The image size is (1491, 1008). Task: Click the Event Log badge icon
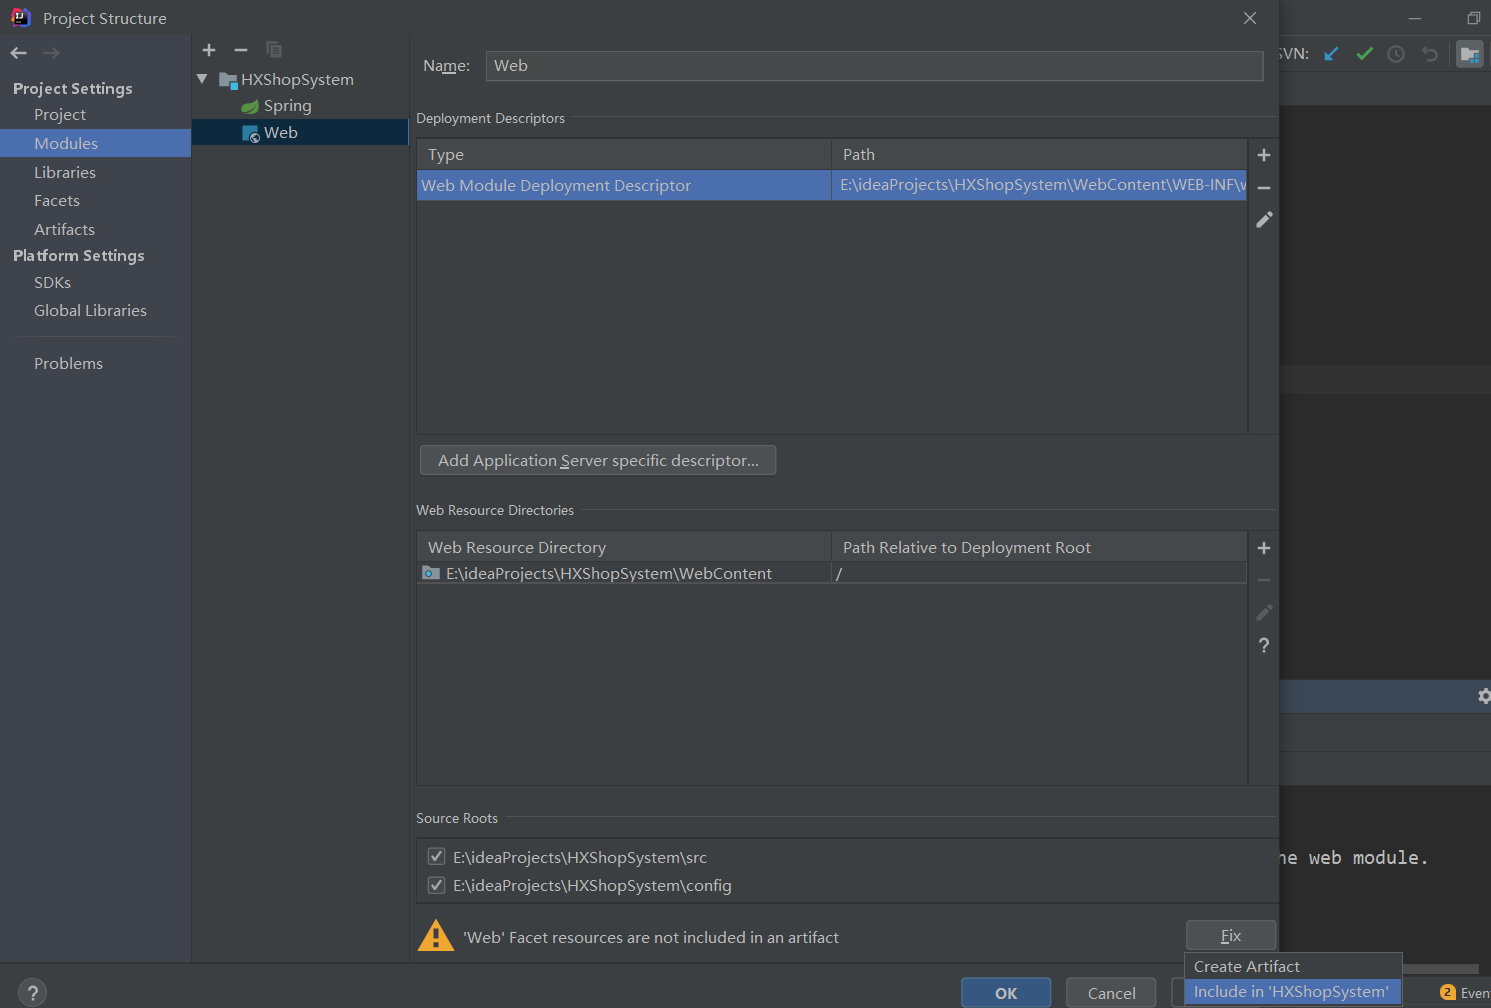1448,992
